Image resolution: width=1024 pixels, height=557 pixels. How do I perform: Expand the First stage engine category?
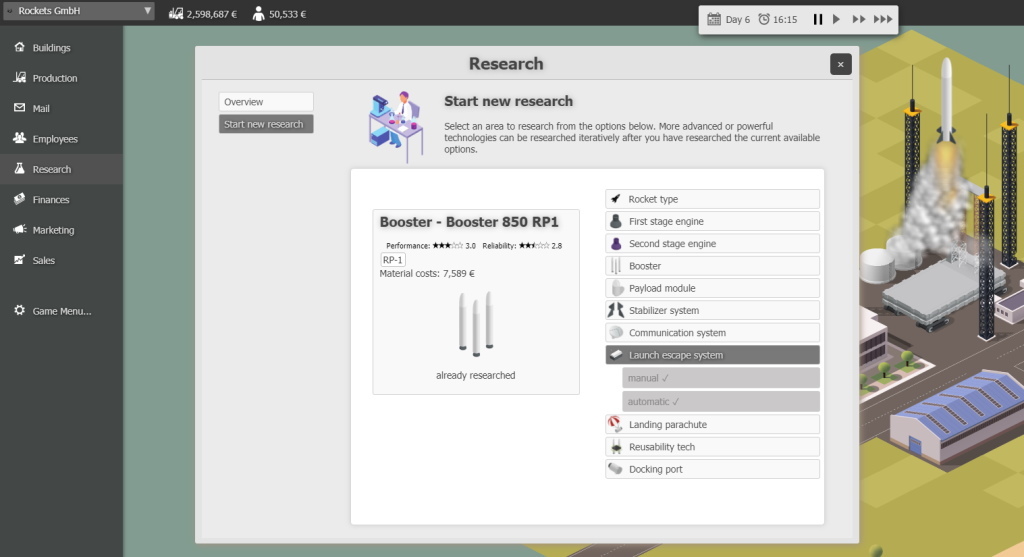712,222
